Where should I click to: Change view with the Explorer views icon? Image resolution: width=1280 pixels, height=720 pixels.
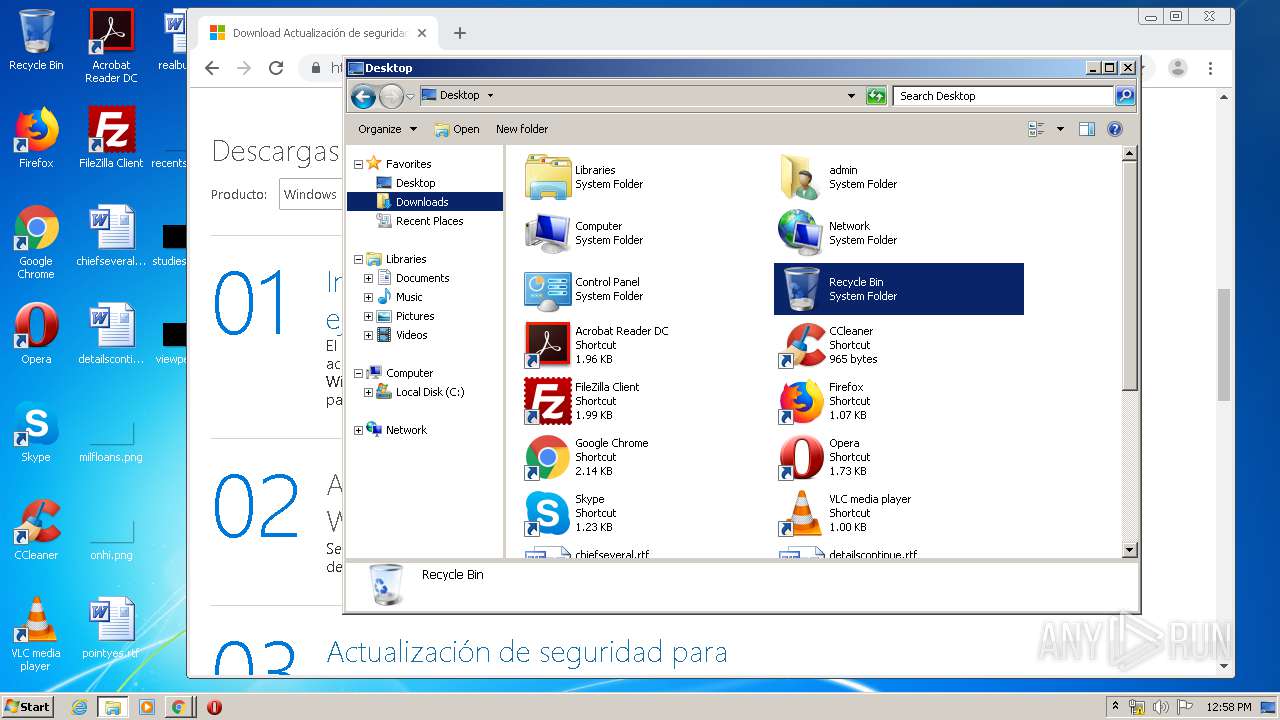click(x=1036, y=129)
